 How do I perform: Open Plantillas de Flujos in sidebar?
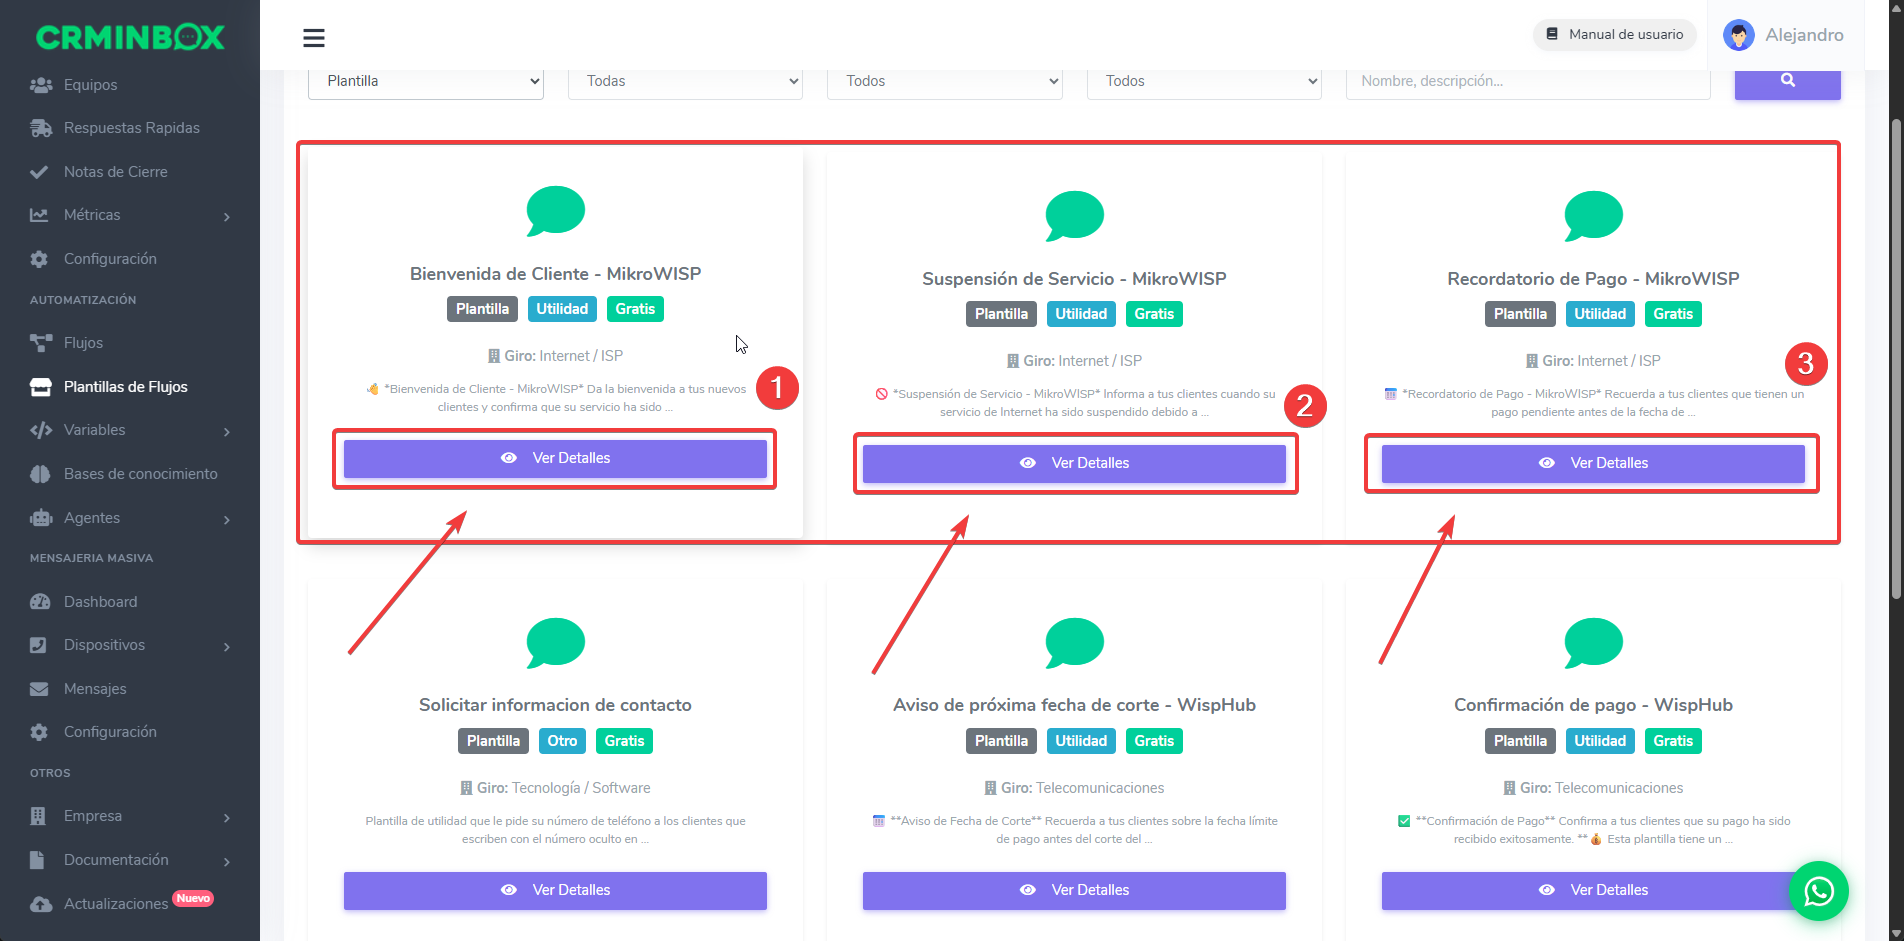[126, 387]
